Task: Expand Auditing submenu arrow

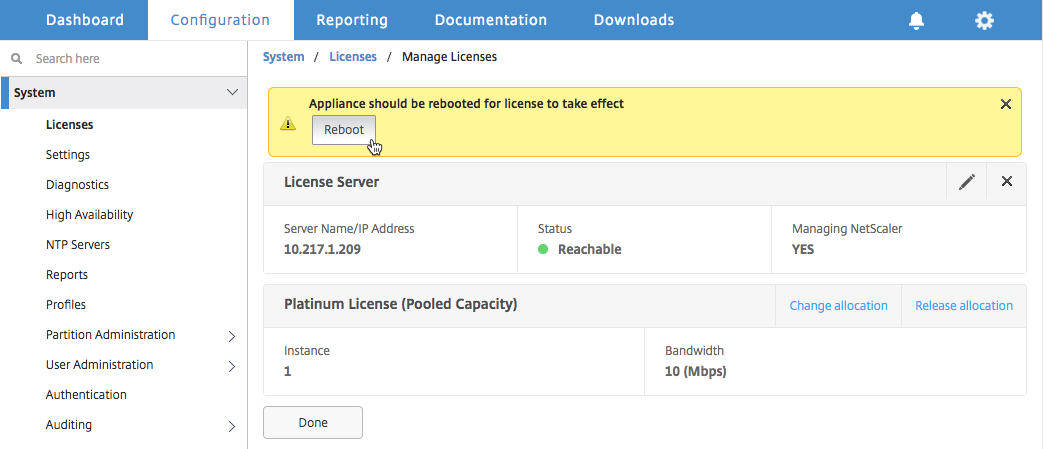Action: 232,426
